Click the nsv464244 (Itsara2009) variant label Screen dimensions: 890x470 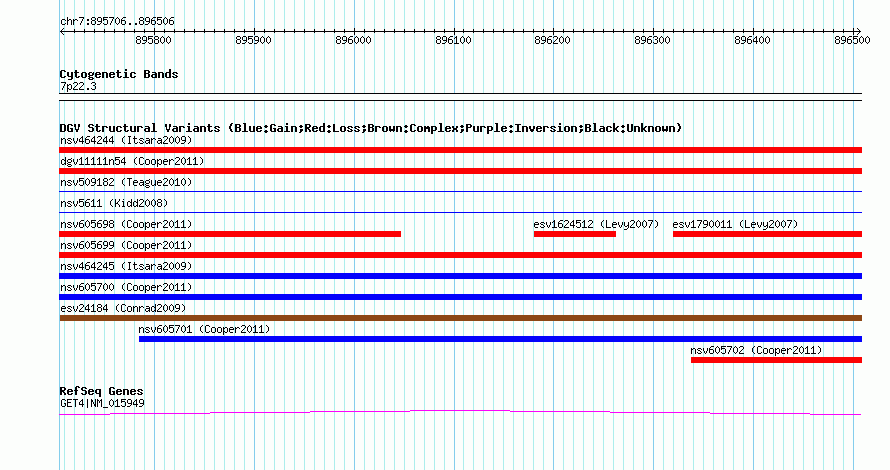(x=126, y=140)
